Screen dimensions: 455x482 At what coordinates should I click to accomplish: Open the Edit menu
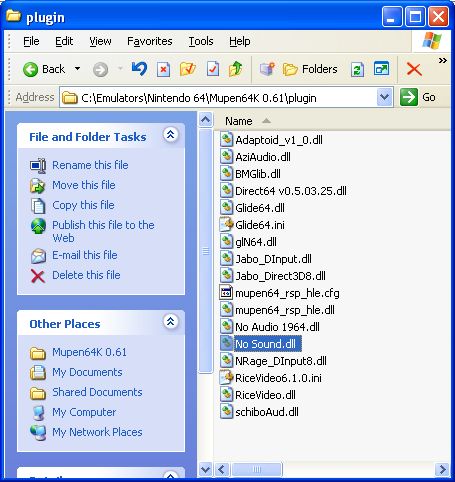tap(64, 41)
